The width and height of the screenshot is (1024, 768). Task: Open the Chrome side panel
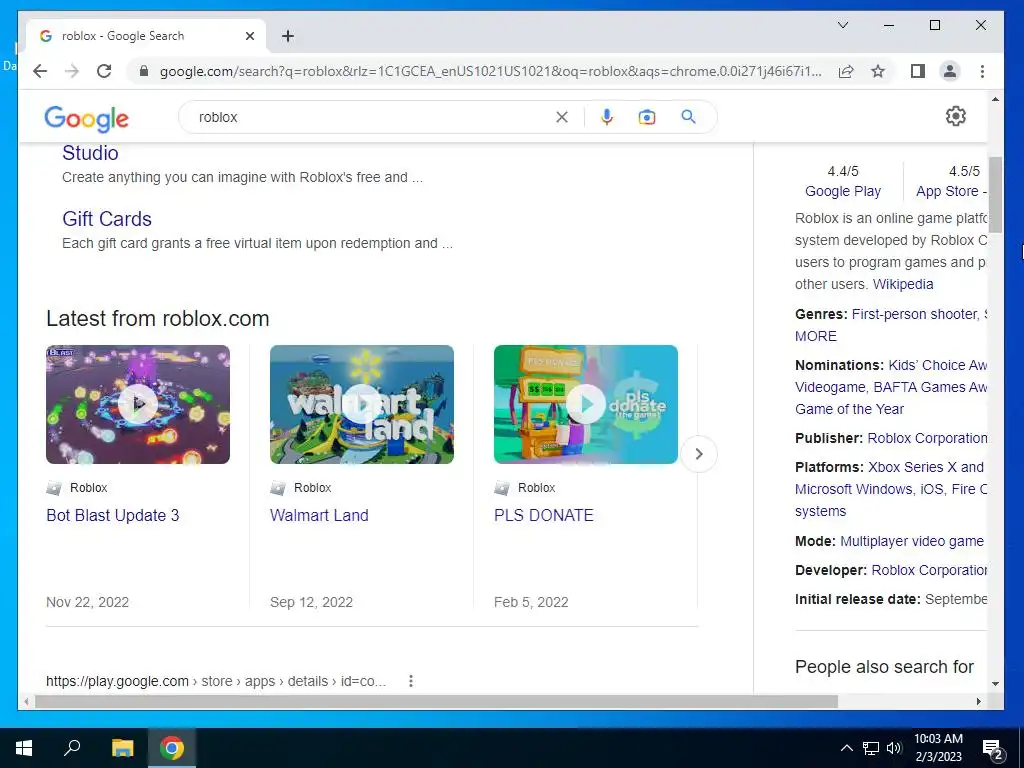tap(918, 71)
